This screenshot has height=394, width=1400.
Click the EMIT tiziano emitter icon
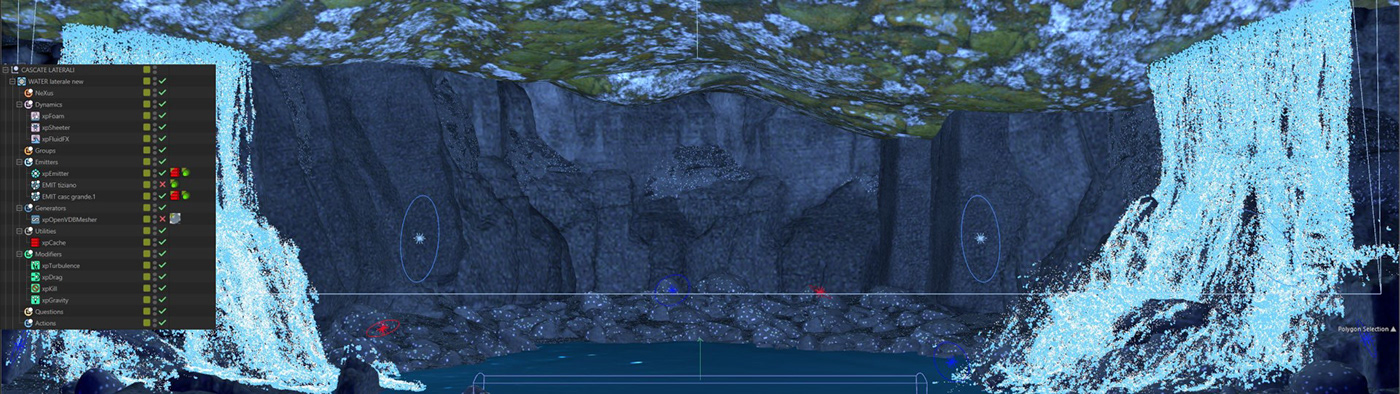[x=35, y=185]
